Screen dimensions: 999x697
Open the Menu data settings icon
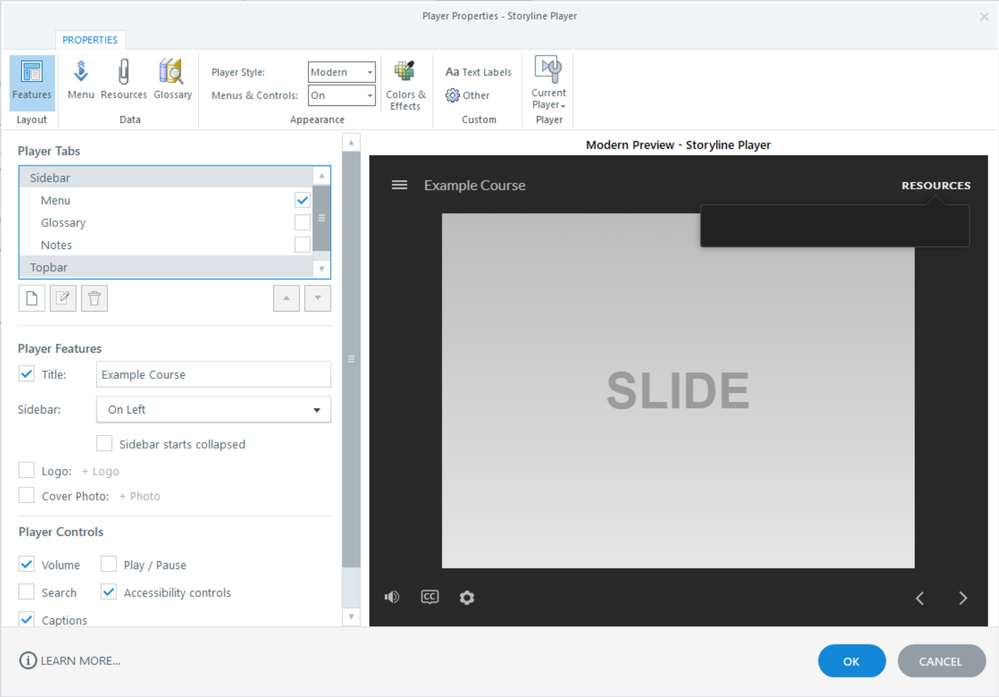(x=81, y=79)
